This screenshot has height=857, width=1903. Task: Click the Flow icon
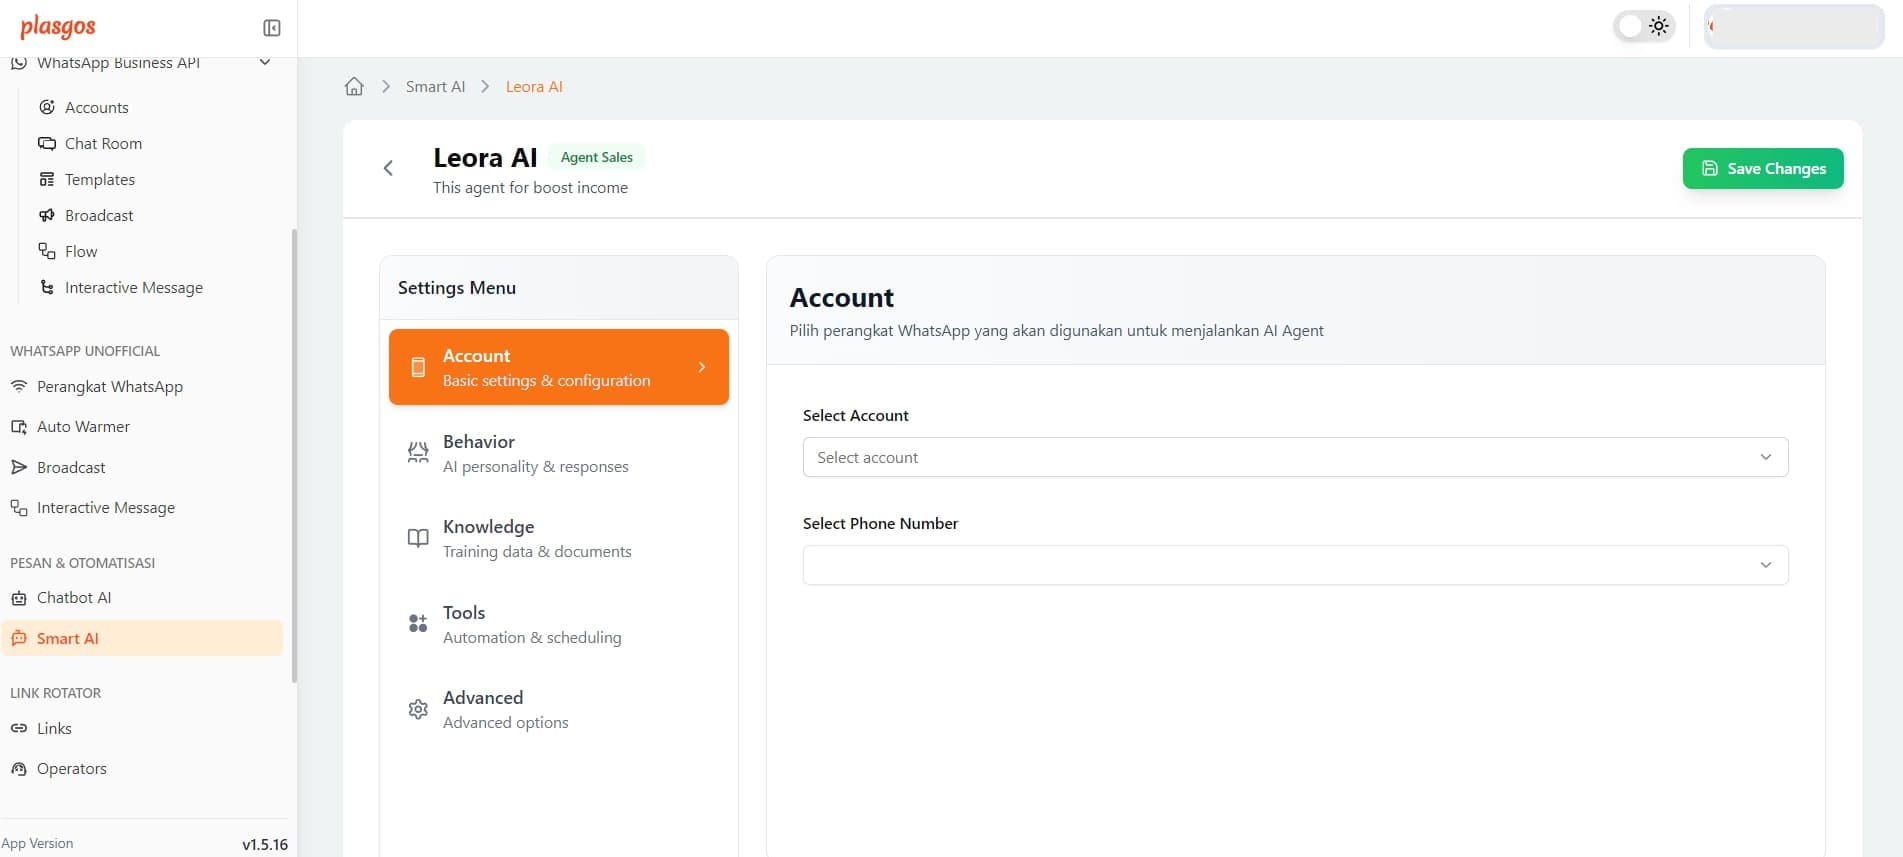pyautogui.click(x=47, y=251)
